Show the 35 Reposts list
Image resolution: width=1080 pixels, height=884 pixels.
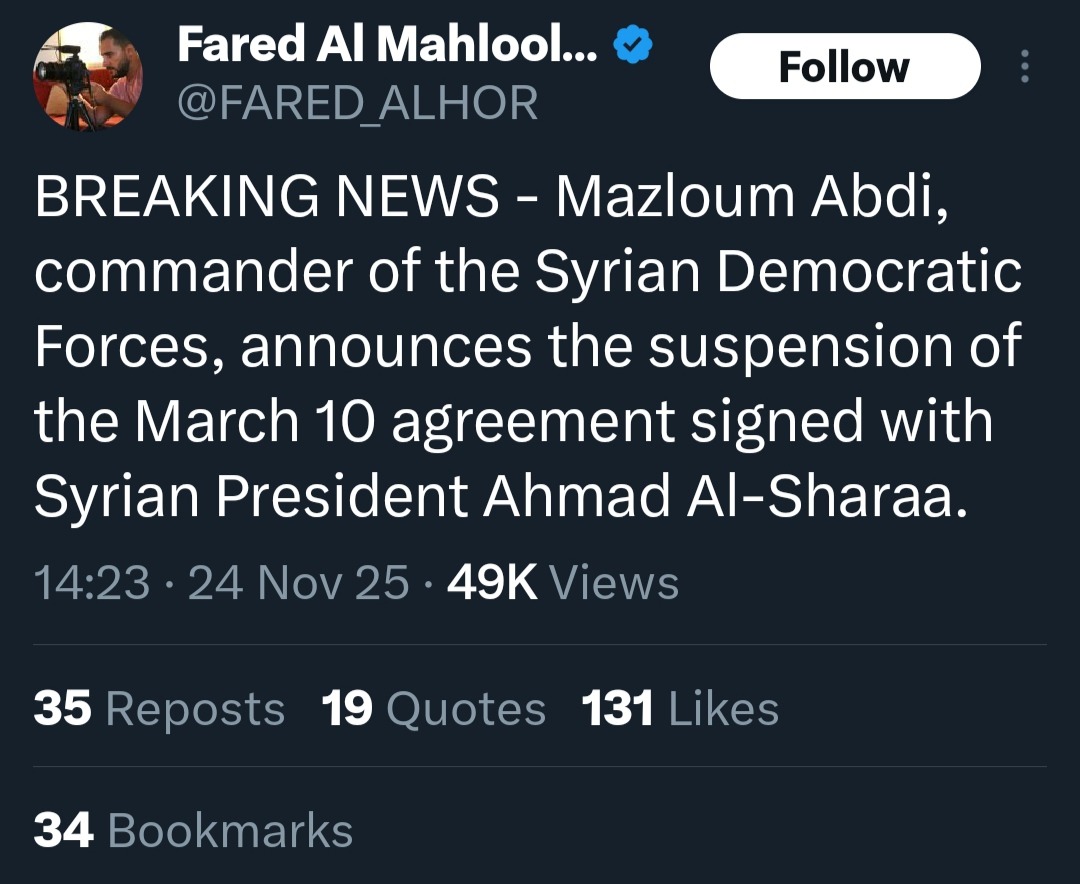click(x=159, y=709)
